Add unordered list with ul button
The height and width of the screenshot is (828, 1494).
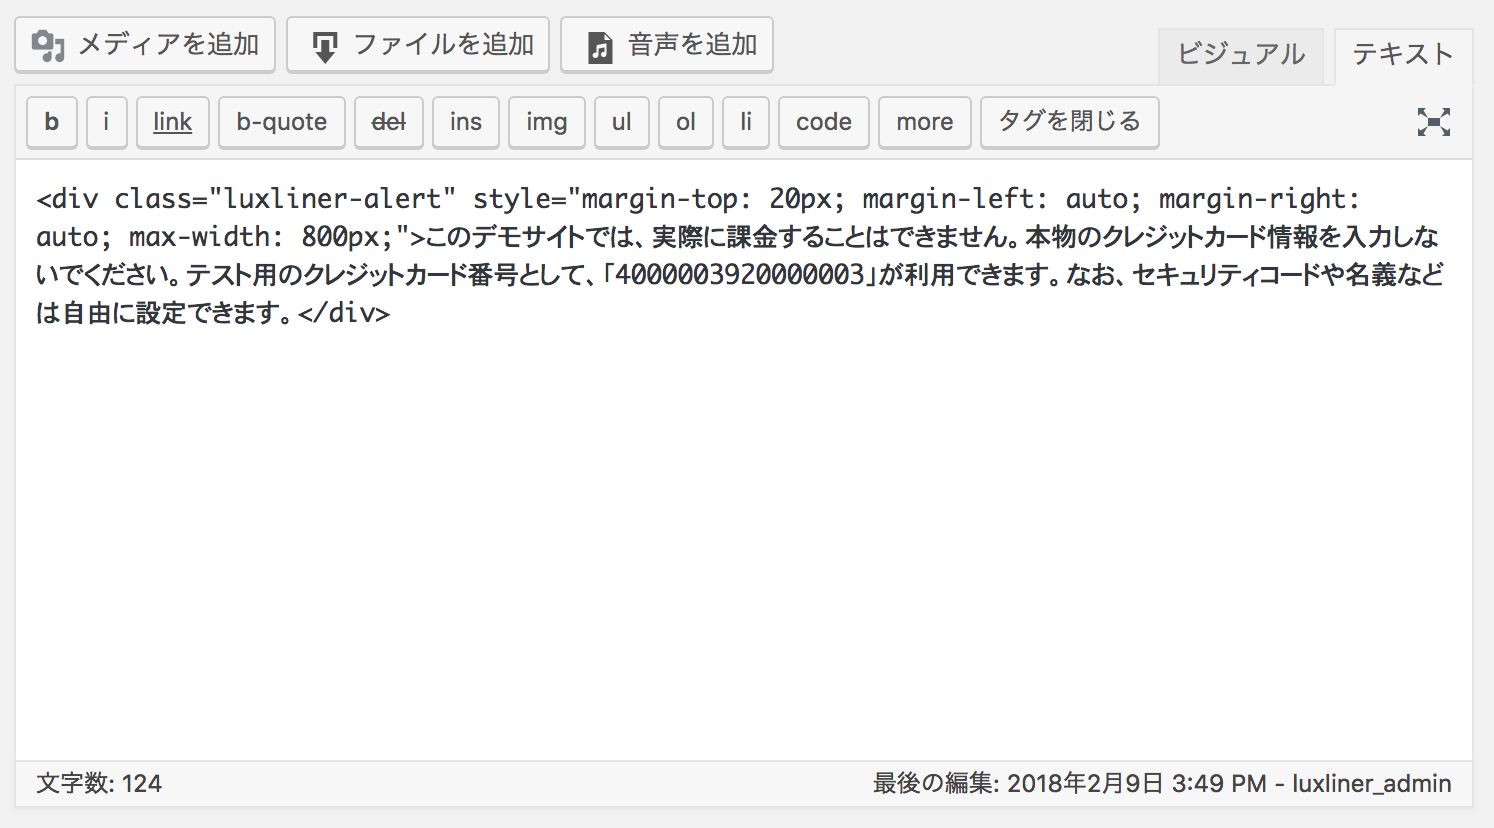pos(622,122)
